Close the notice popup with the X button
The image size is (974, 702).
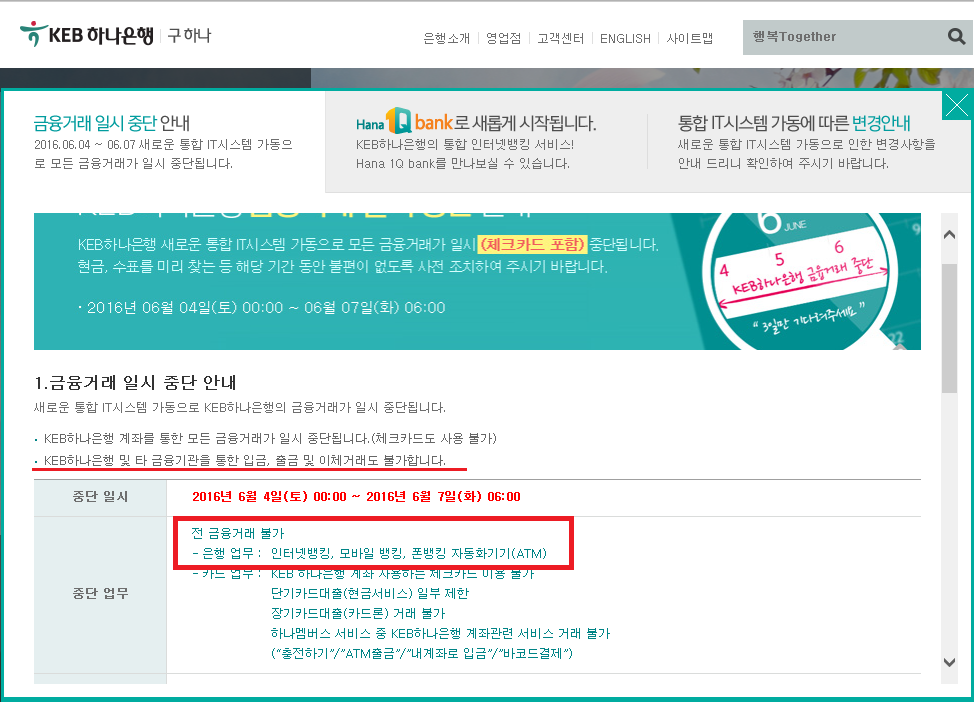point(957,105)
